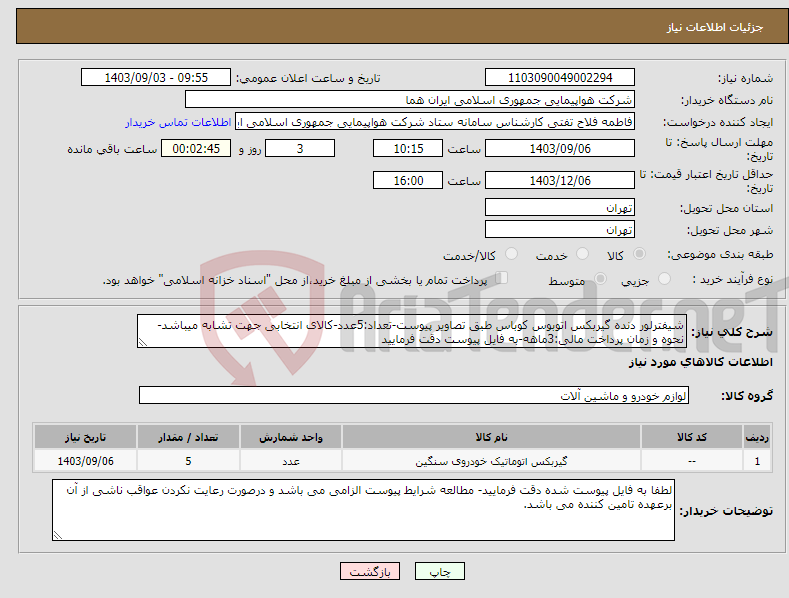Click the توضیحات خریدار notes textarea
The height and width of the screenshot is (598, 789).
363,510
